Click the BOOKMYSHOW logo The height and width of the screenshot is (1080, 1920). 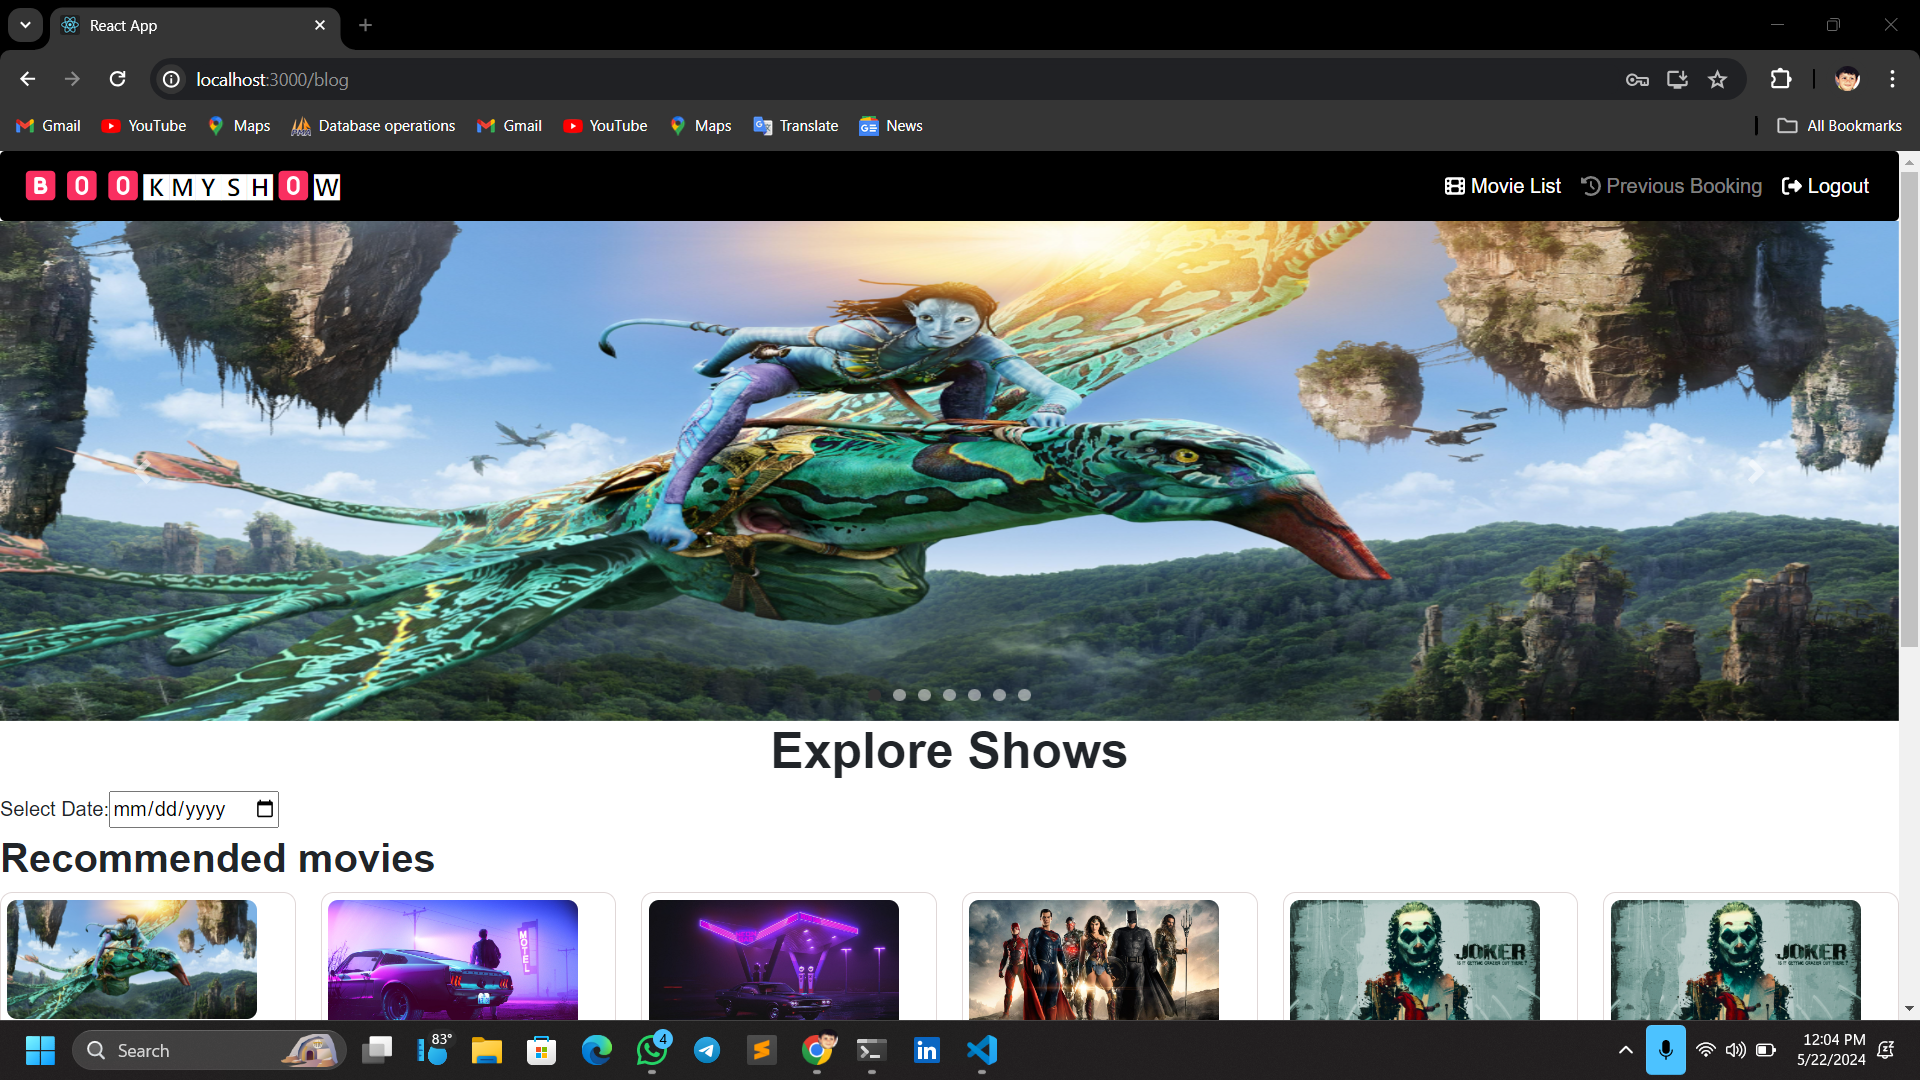tap(183, 186)
